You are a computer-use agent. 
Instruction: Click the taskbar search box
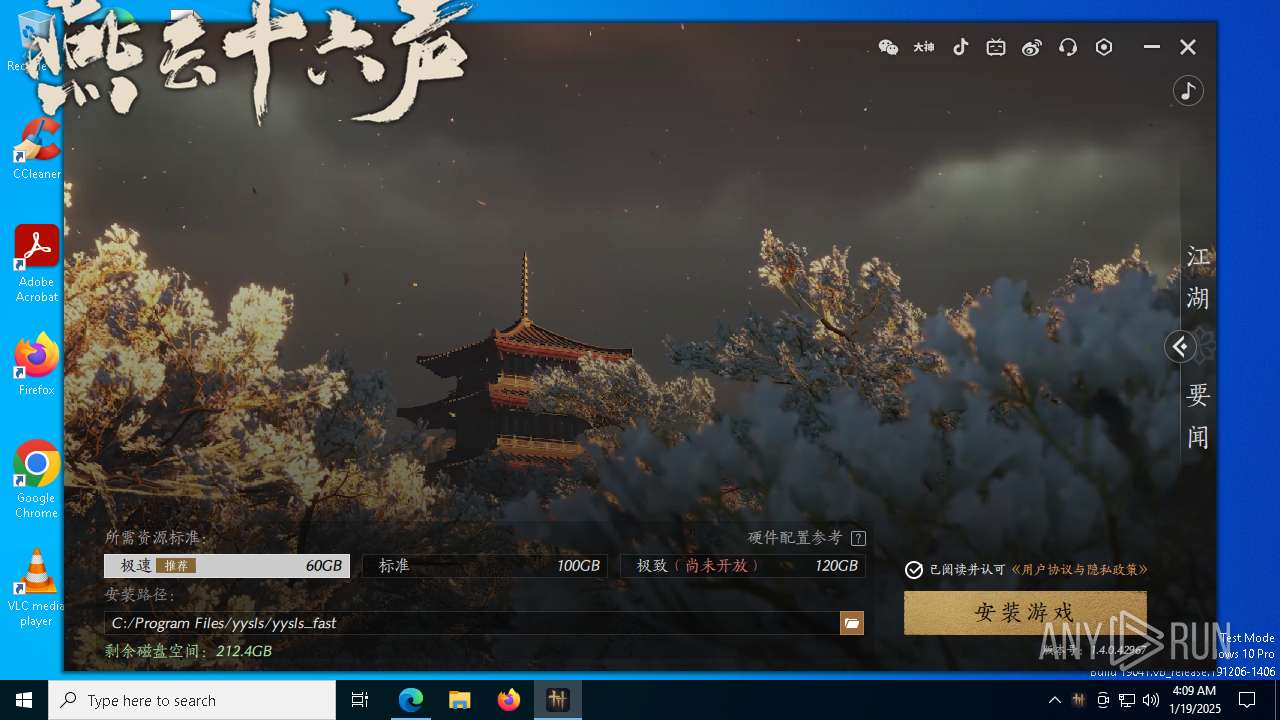192,700
